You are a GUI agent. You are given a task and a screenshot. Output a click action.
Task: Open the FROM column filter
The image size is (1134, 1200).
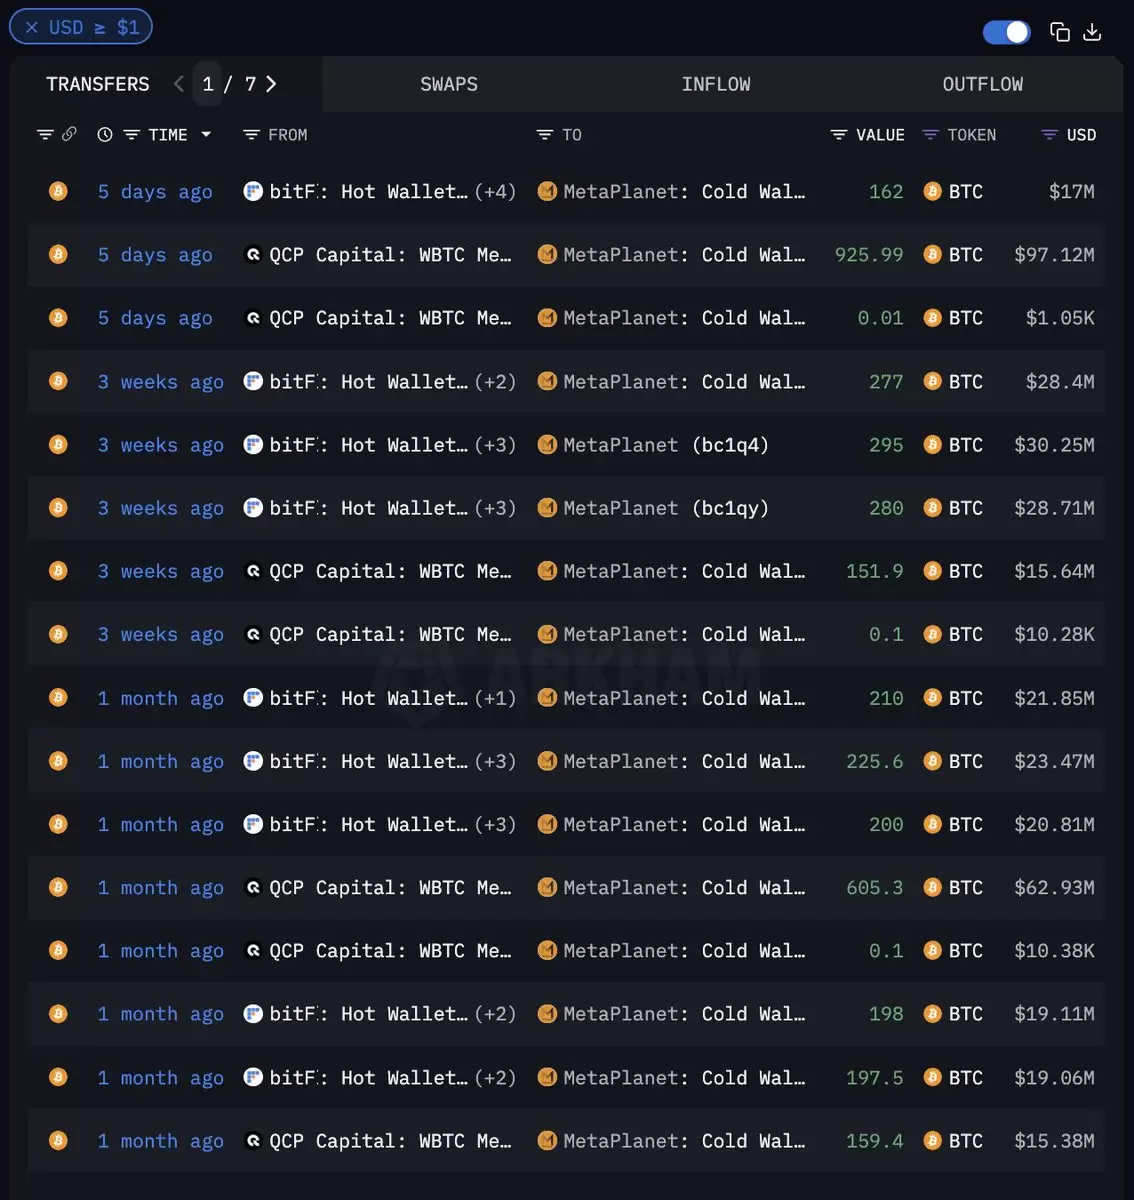coord(251,135)
